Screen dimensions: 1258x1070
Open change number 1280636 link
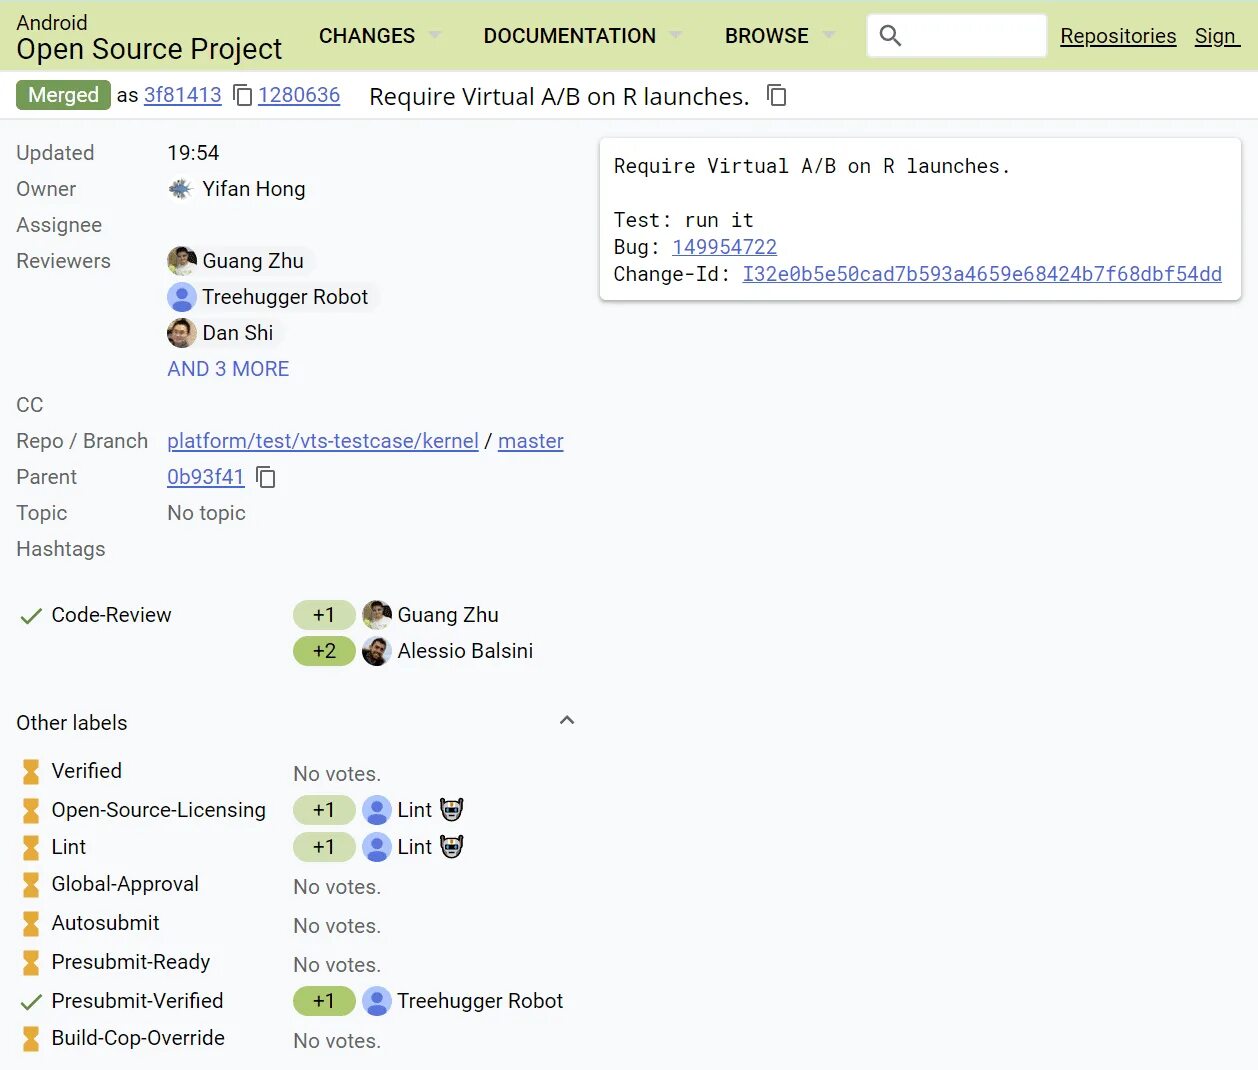[299, 95]
